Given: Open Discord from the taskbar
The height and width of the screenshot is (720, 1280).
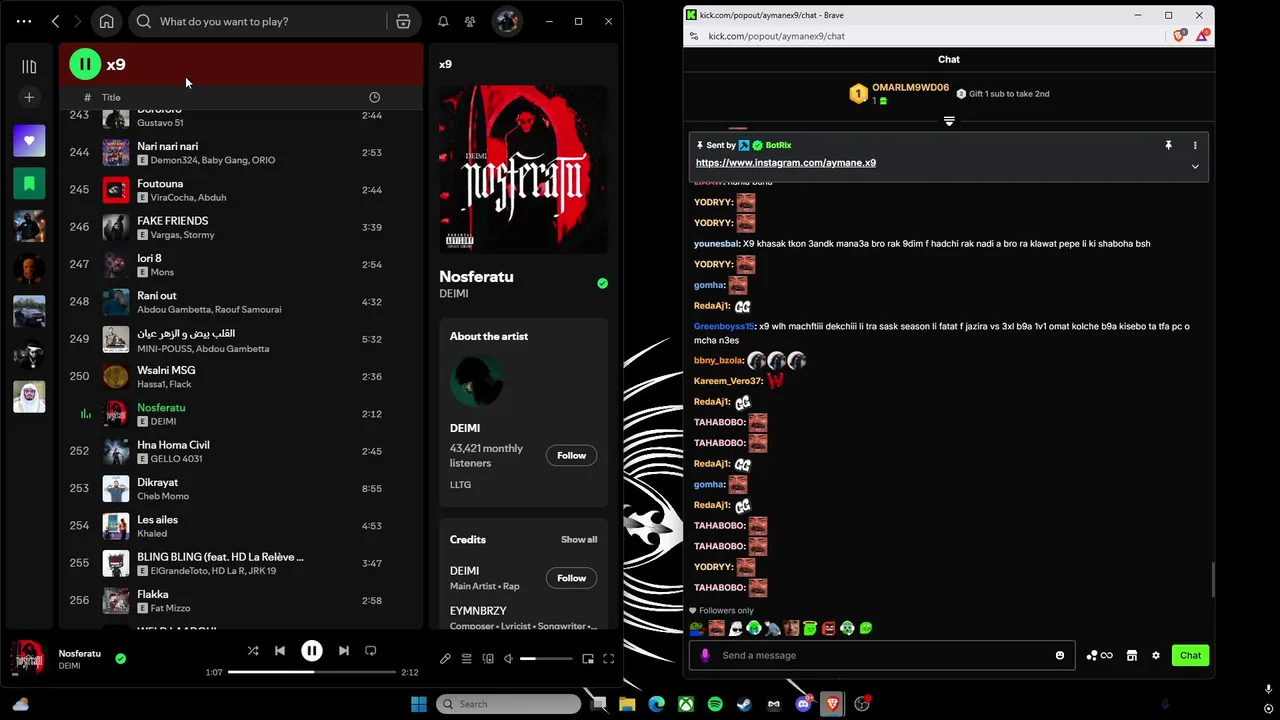Looking at the screenshot, I should (803, 704).
